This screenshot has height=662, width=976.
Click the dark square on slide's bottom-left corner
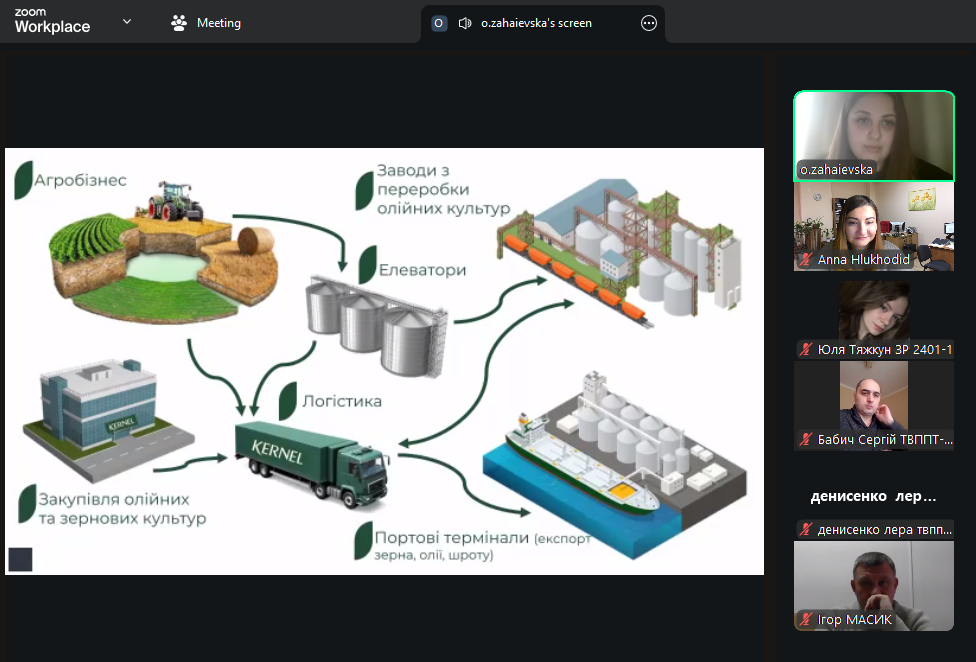pos(20,559)
